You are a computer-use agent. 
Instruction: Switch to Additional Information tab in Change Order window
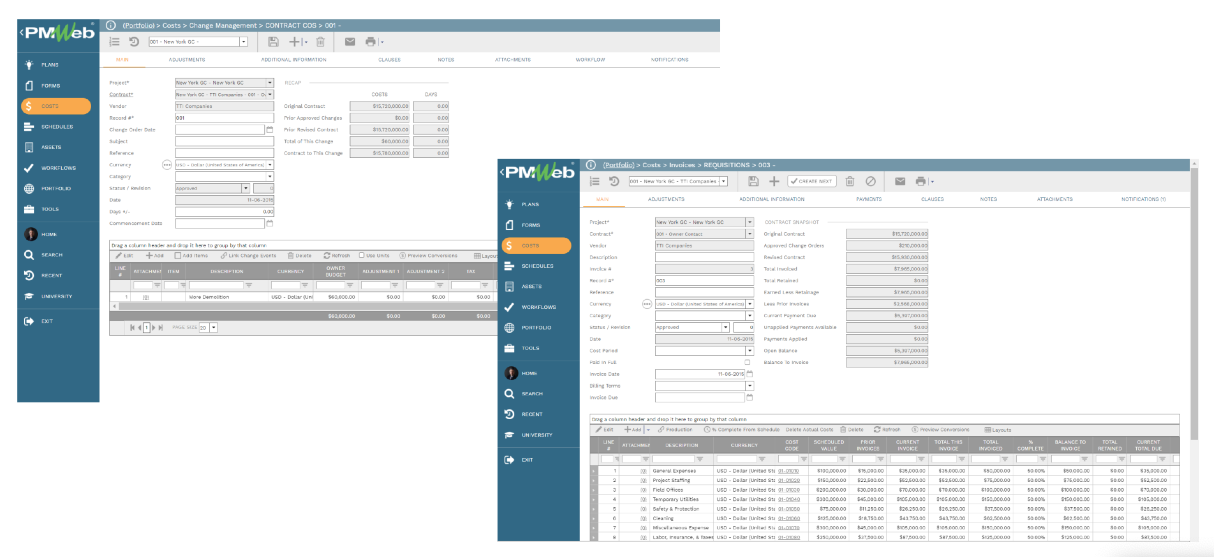click(294, 60)
